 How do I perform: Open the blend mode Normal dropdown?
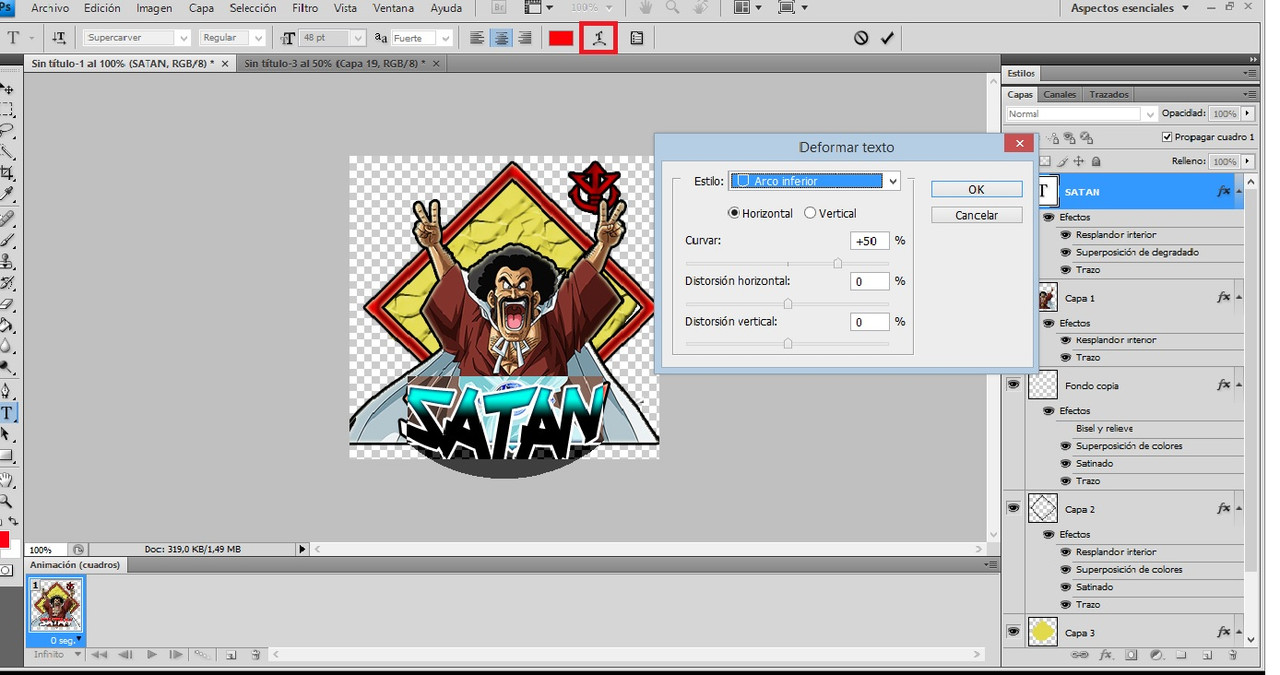pyautogui.click(x=1081, y=114)
